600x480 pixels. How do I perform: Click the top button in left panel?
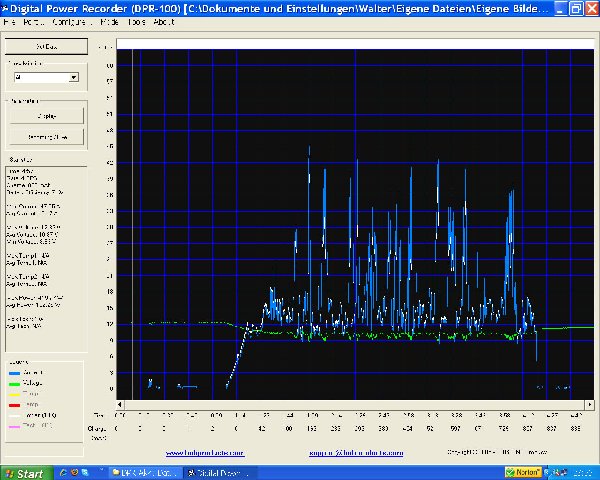[x=45, y=47]
